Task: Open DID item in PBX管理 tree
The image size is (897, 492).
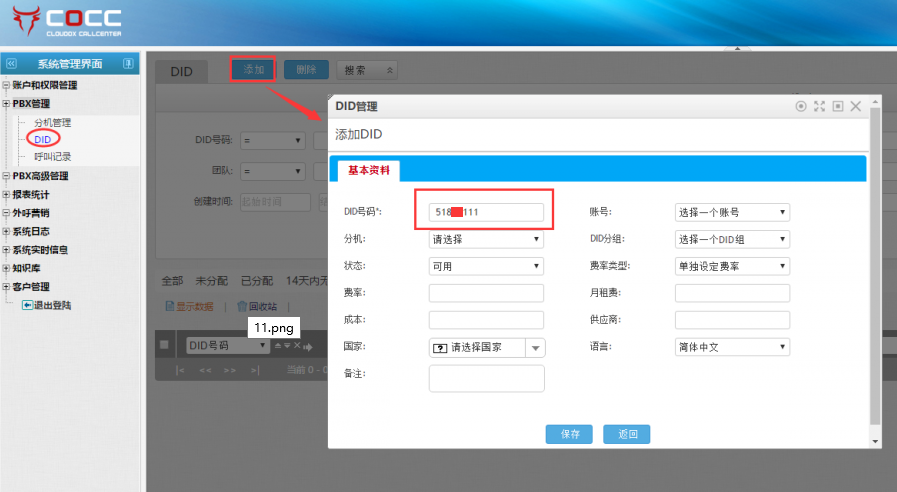Action: point(42,139)
